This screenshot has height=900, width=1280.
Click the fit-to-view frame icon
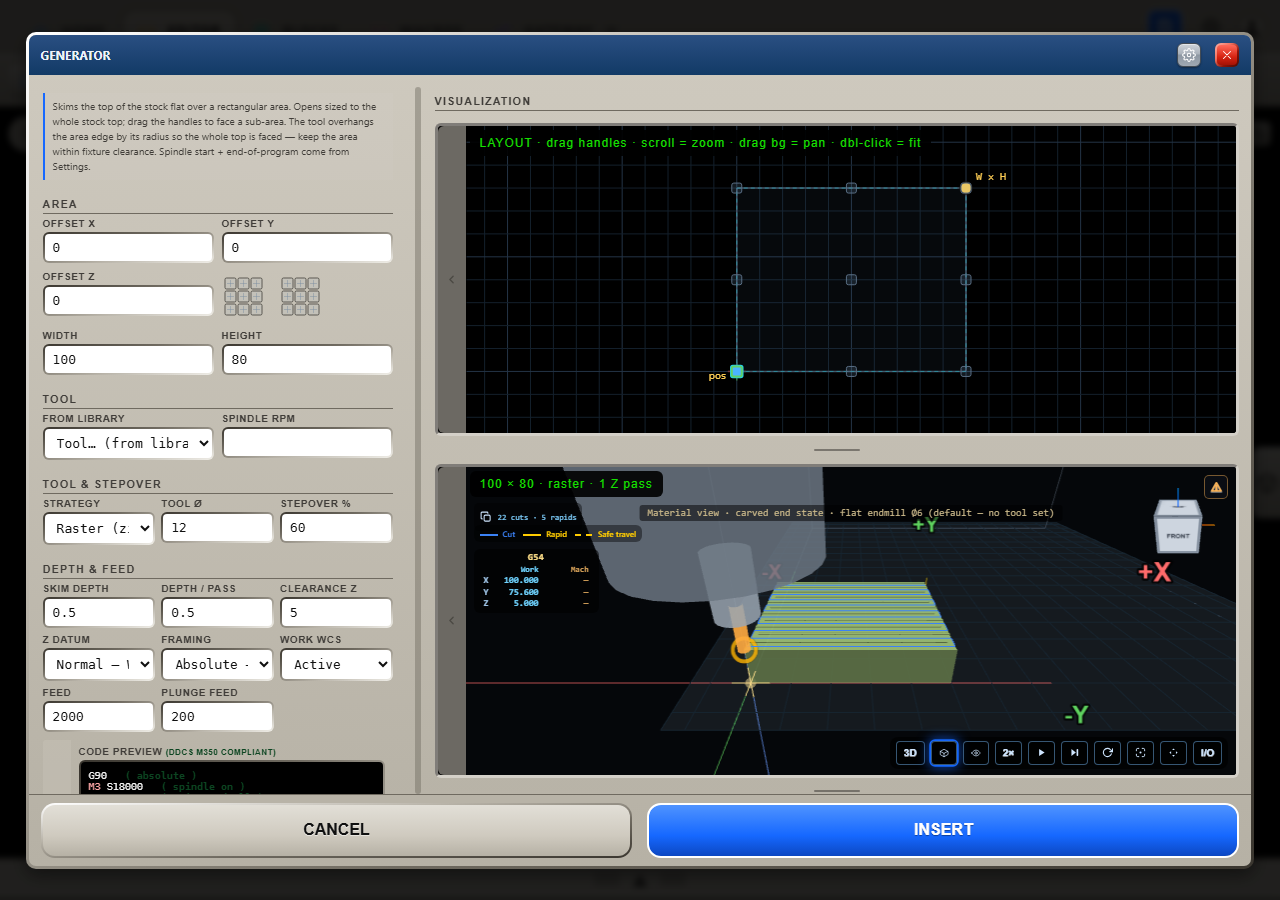tap(1140, 753)
